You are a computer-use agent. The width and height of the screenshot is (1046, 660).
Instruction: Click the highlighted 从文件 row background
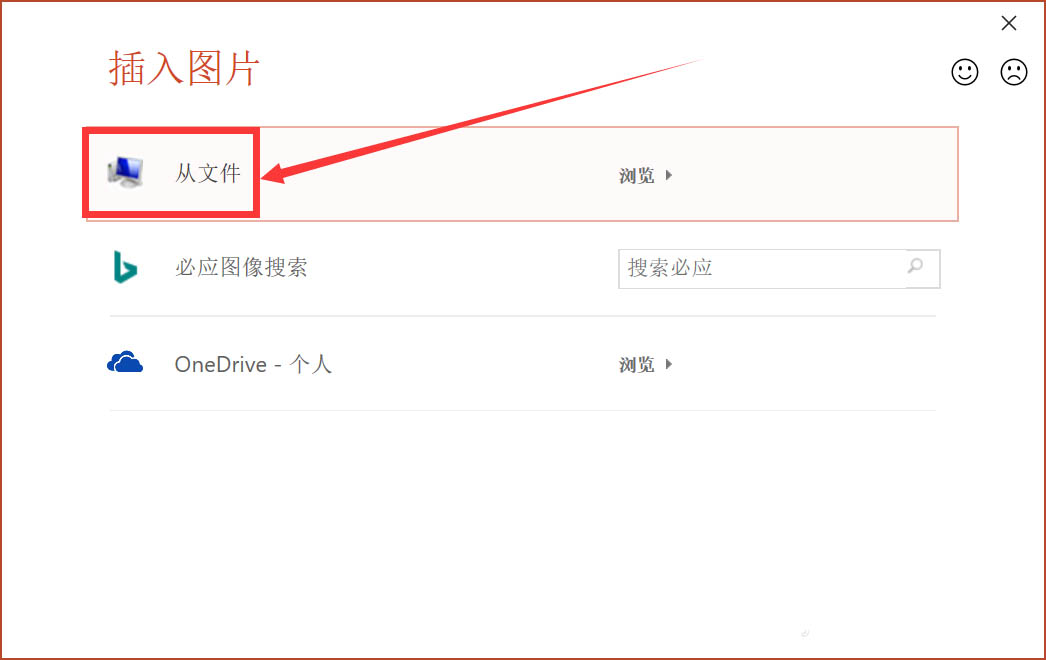[x=522, y=174]
